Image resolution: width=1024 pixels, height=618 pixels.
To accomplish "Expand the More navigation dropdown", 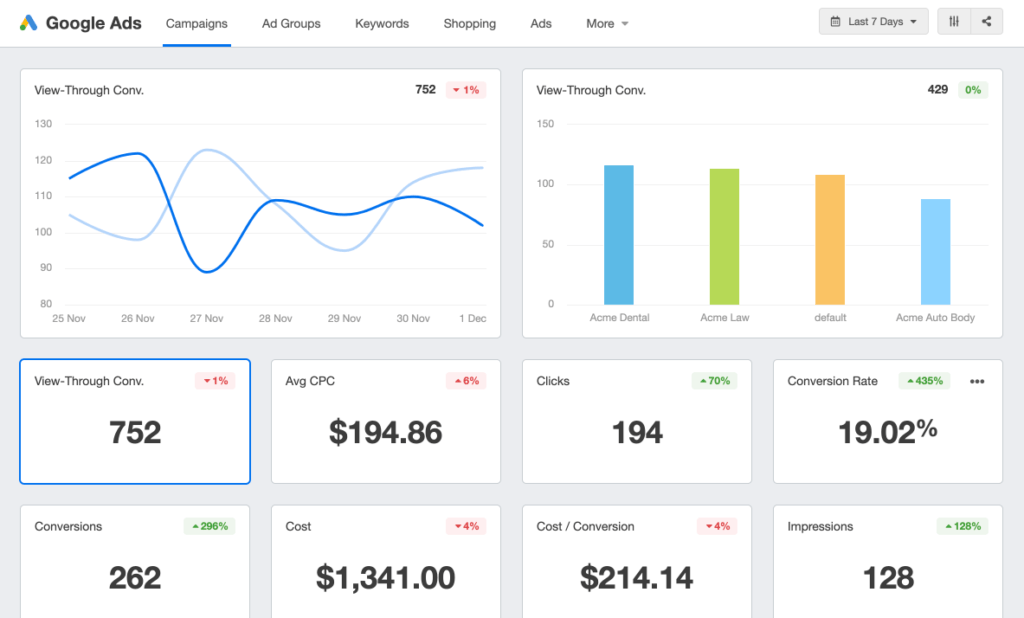I will click(607, 23).
